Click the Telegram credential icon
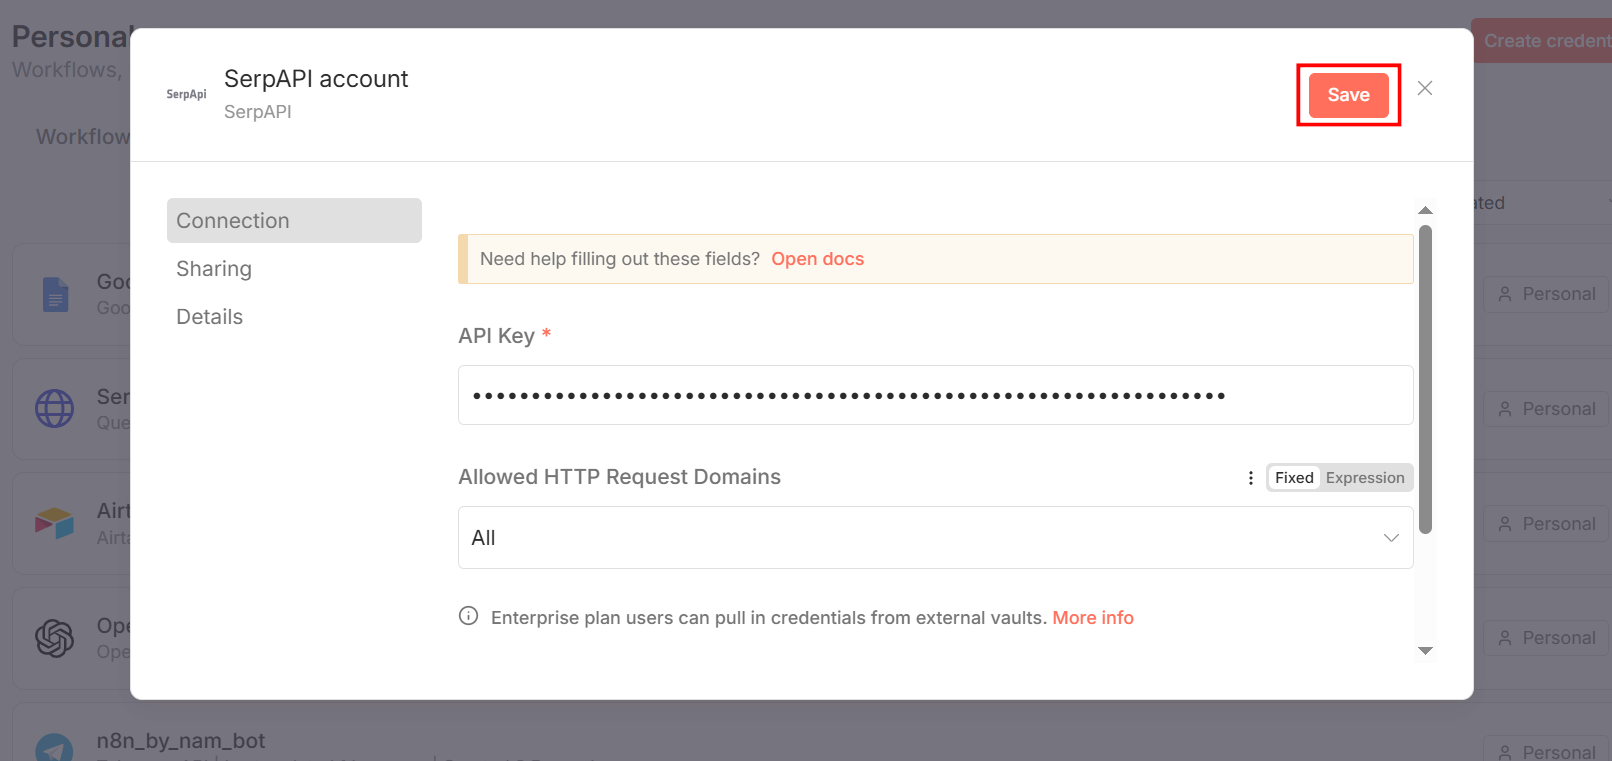Viewport: 1612px width, 761px height. (x=55, y=748)
